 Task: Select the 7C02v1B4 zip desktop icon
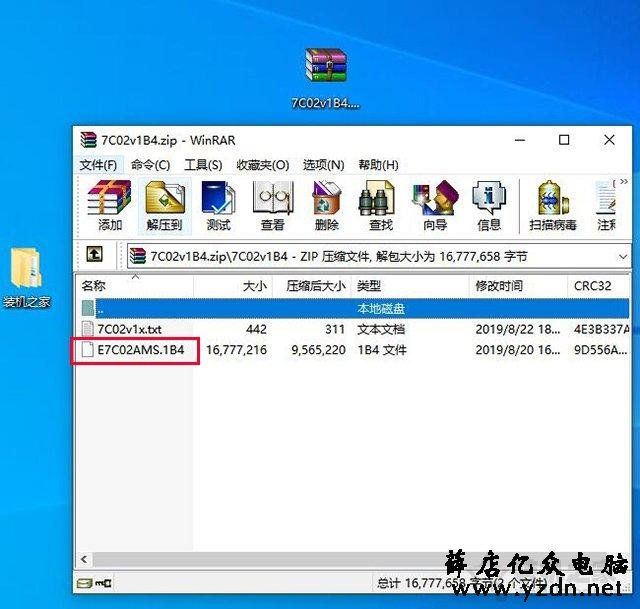pos(325,79)
